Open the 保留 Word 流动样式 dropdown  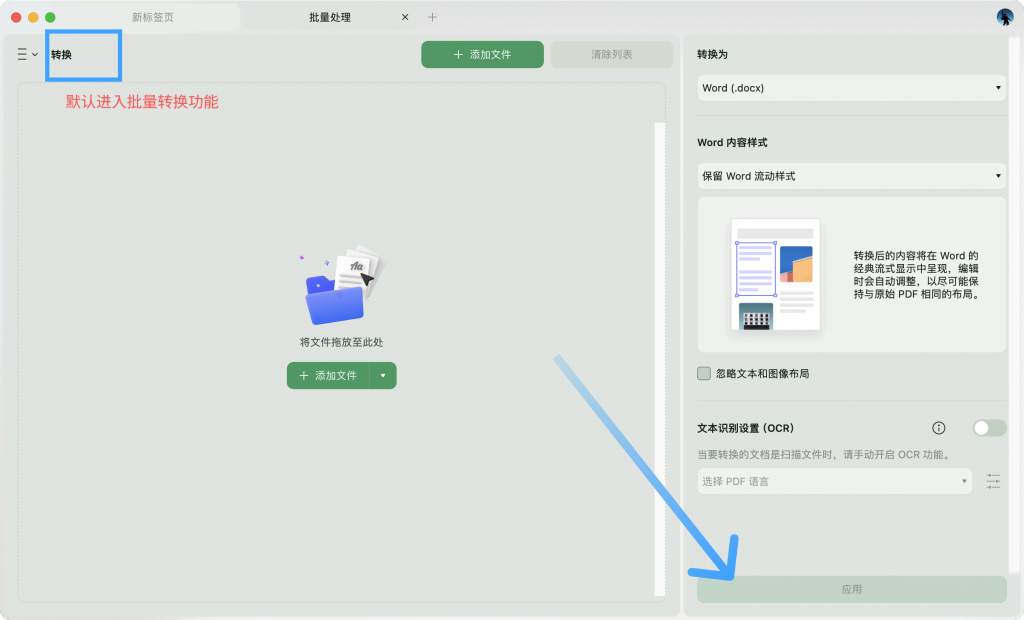tap(851, 176)
